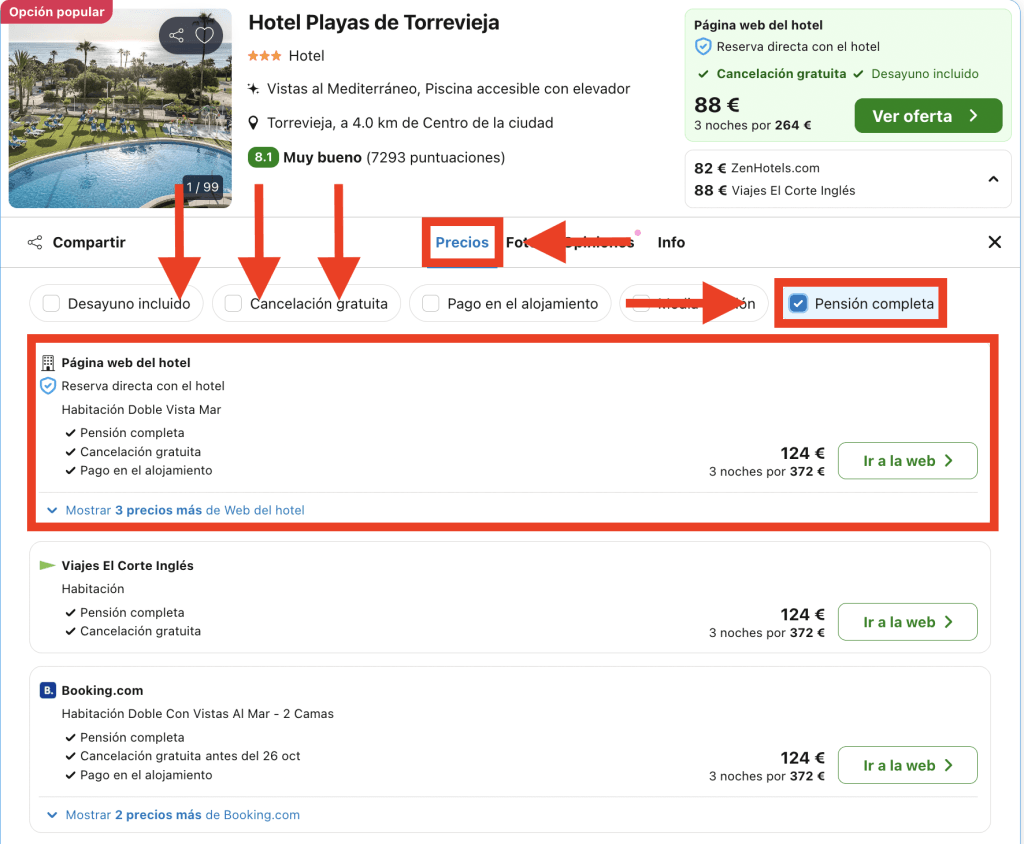Click the hotel building icon beside Página web
The height and width of the screenshot is (844, 1024).
point(47,363)
